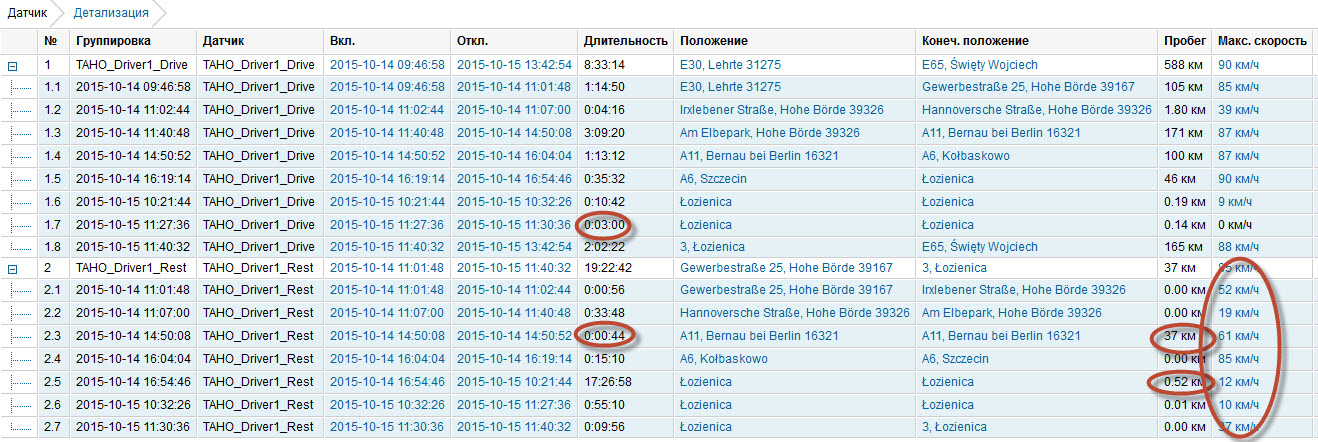Switch to the Датчик breadcrumb tab
Image resolution: width=1318 pixels, height=442 pixels.
[x=28, y=13]
